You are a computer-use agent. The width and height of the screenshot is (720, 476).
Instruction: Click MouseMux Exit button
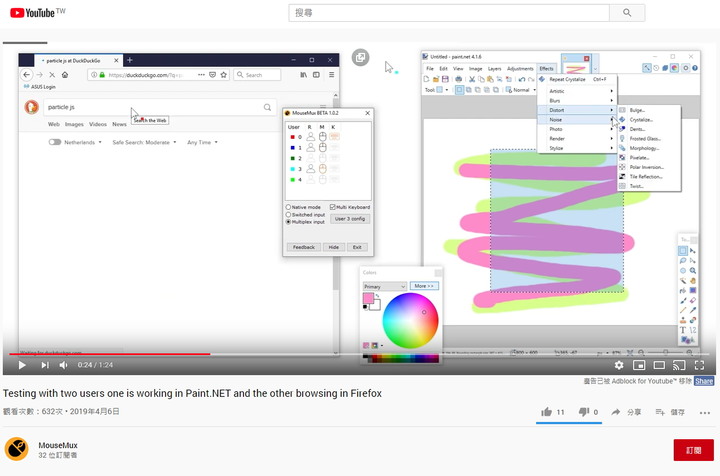coord(357,247)
